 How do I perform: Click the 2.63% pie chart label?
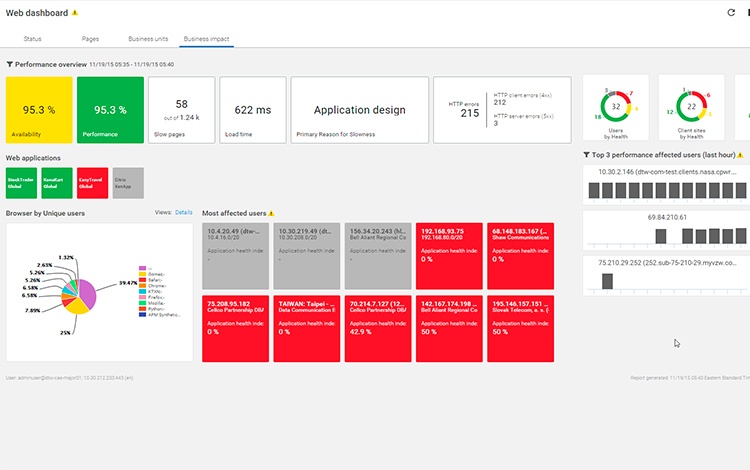44,265
